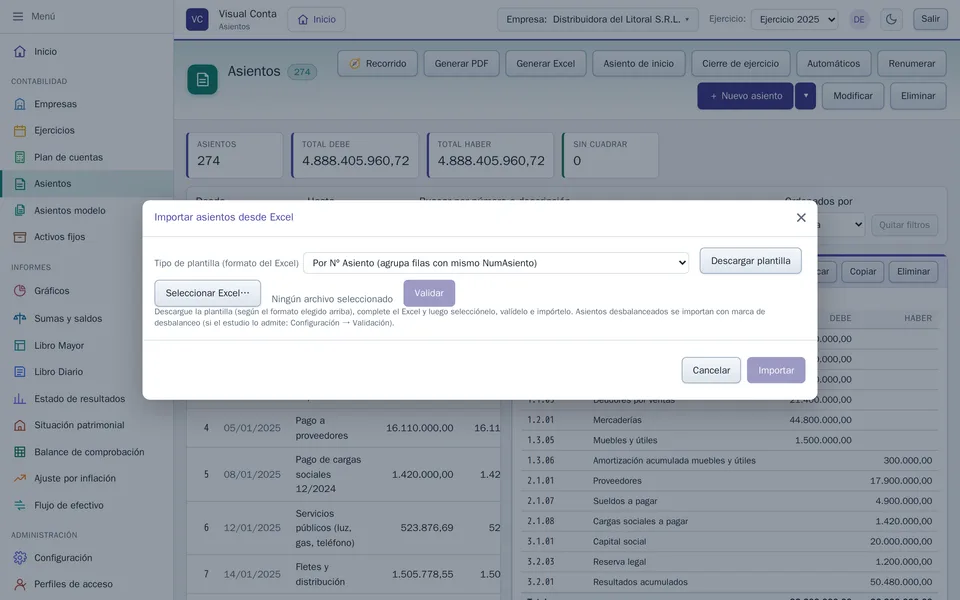Toggle dark mode moon icon

point(891,20)
